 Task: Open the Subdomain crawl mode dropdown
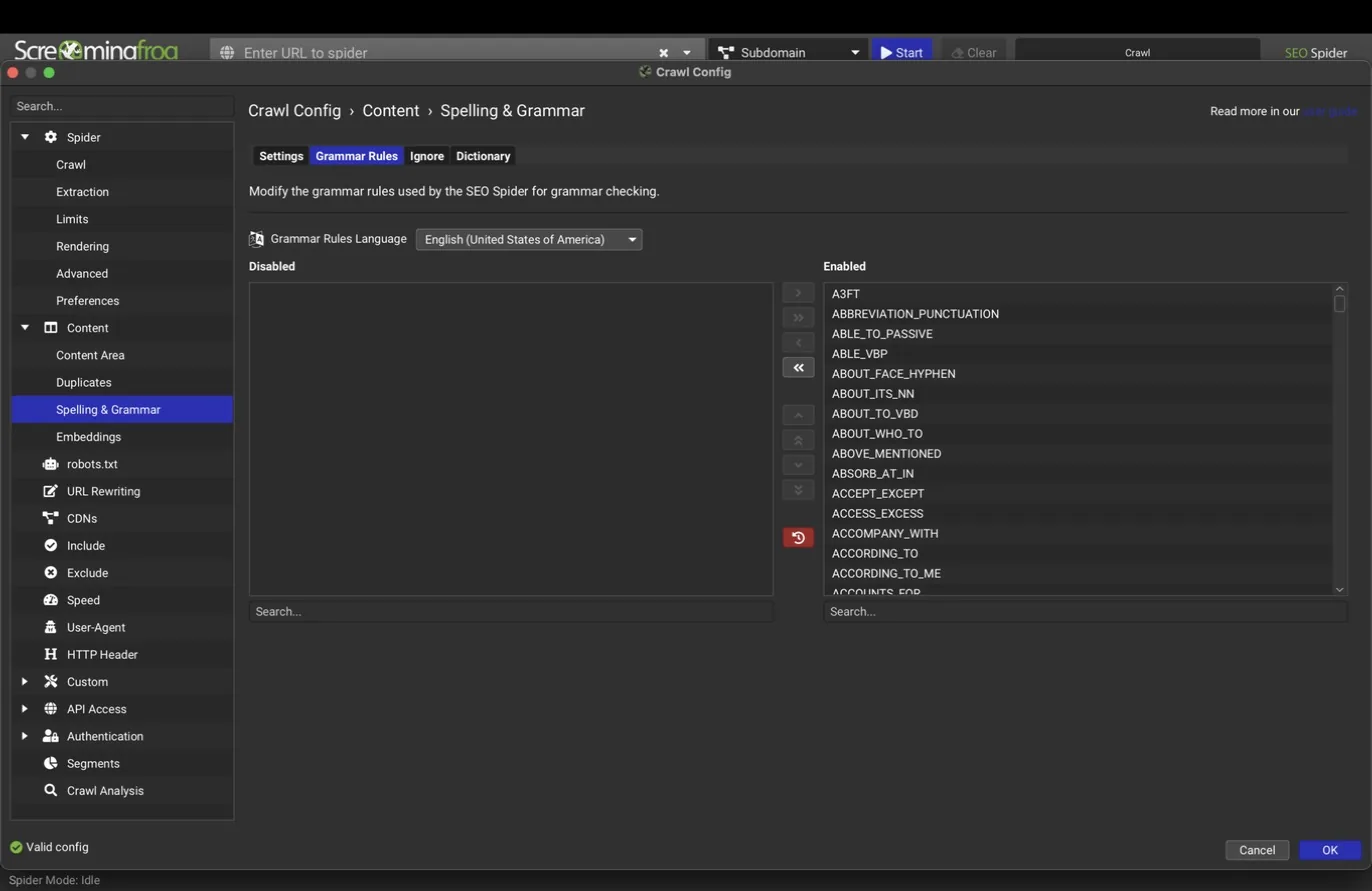788,53
